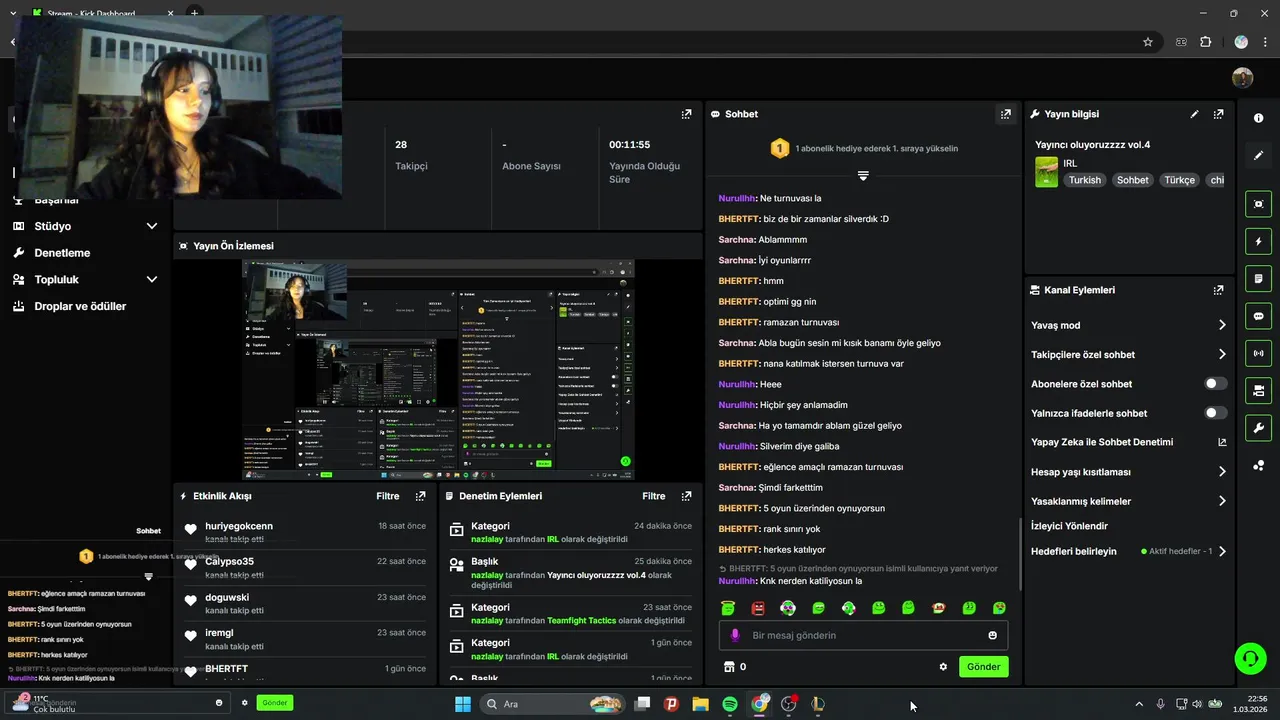Viewport: 1280px width, 720px height.
Task: Open Filtre in Etkinlik Akışı panel
Action: click(x=387, y=496)
